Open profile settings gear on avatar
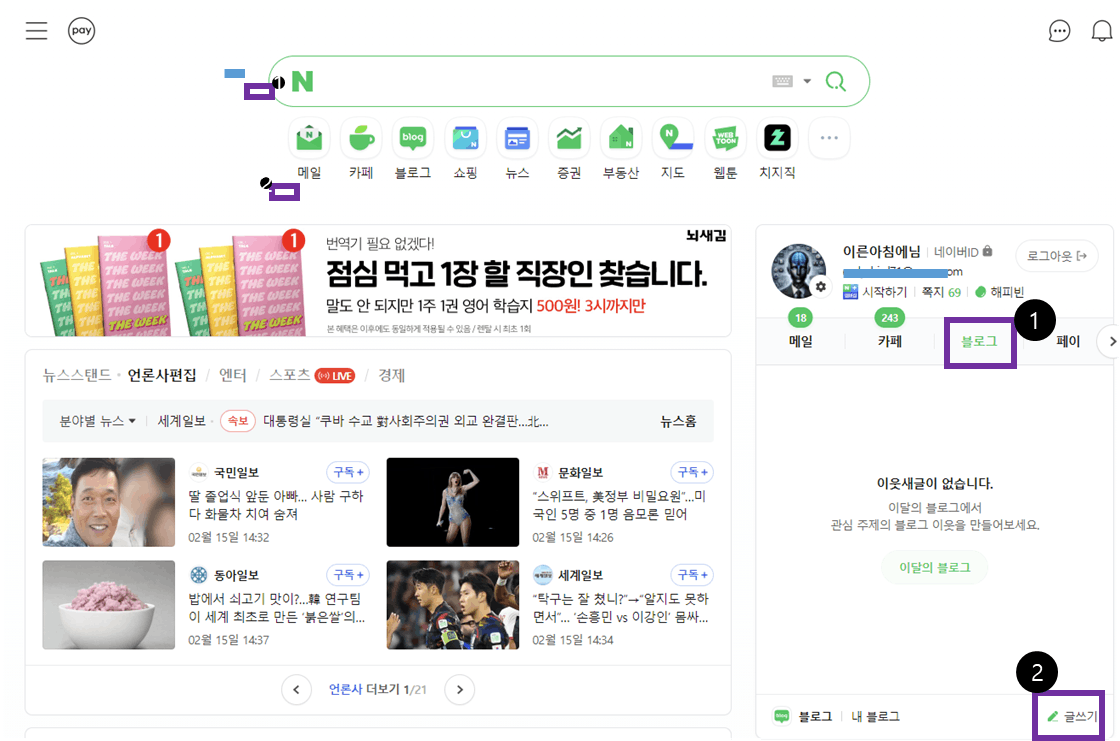 tap(821, 287)
